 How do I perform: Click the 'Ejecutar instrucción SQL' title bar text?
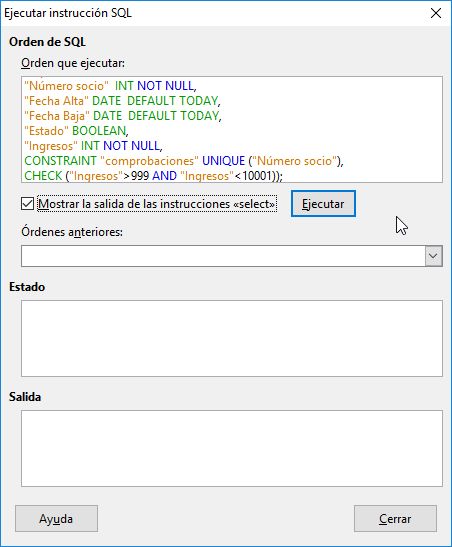(68, 13)
